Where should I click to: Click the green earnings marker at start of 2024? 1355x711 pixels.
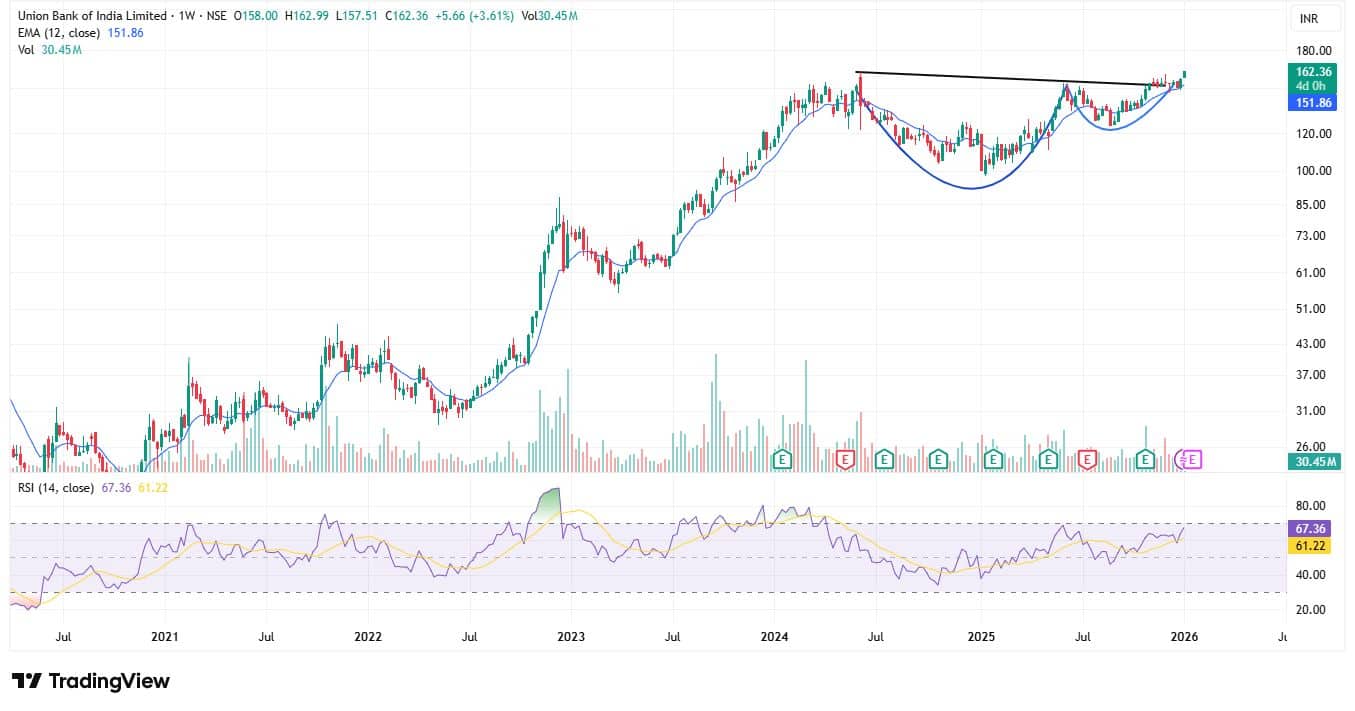tap(784, 459)
